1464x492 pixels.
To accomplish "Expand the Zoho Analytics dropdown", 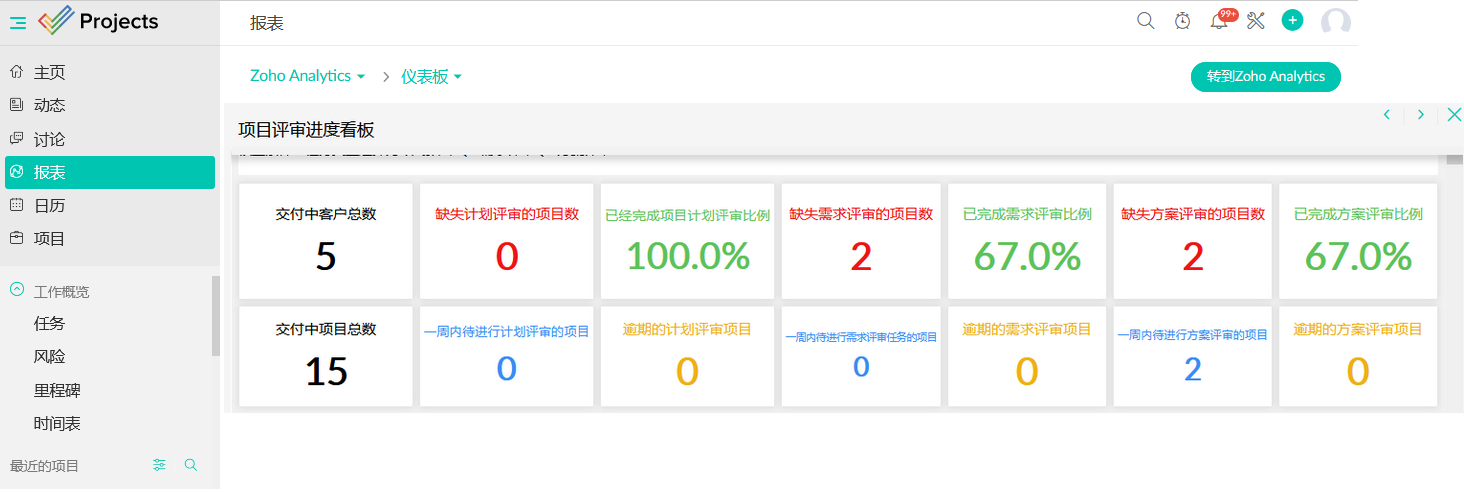I will [307, 76].
